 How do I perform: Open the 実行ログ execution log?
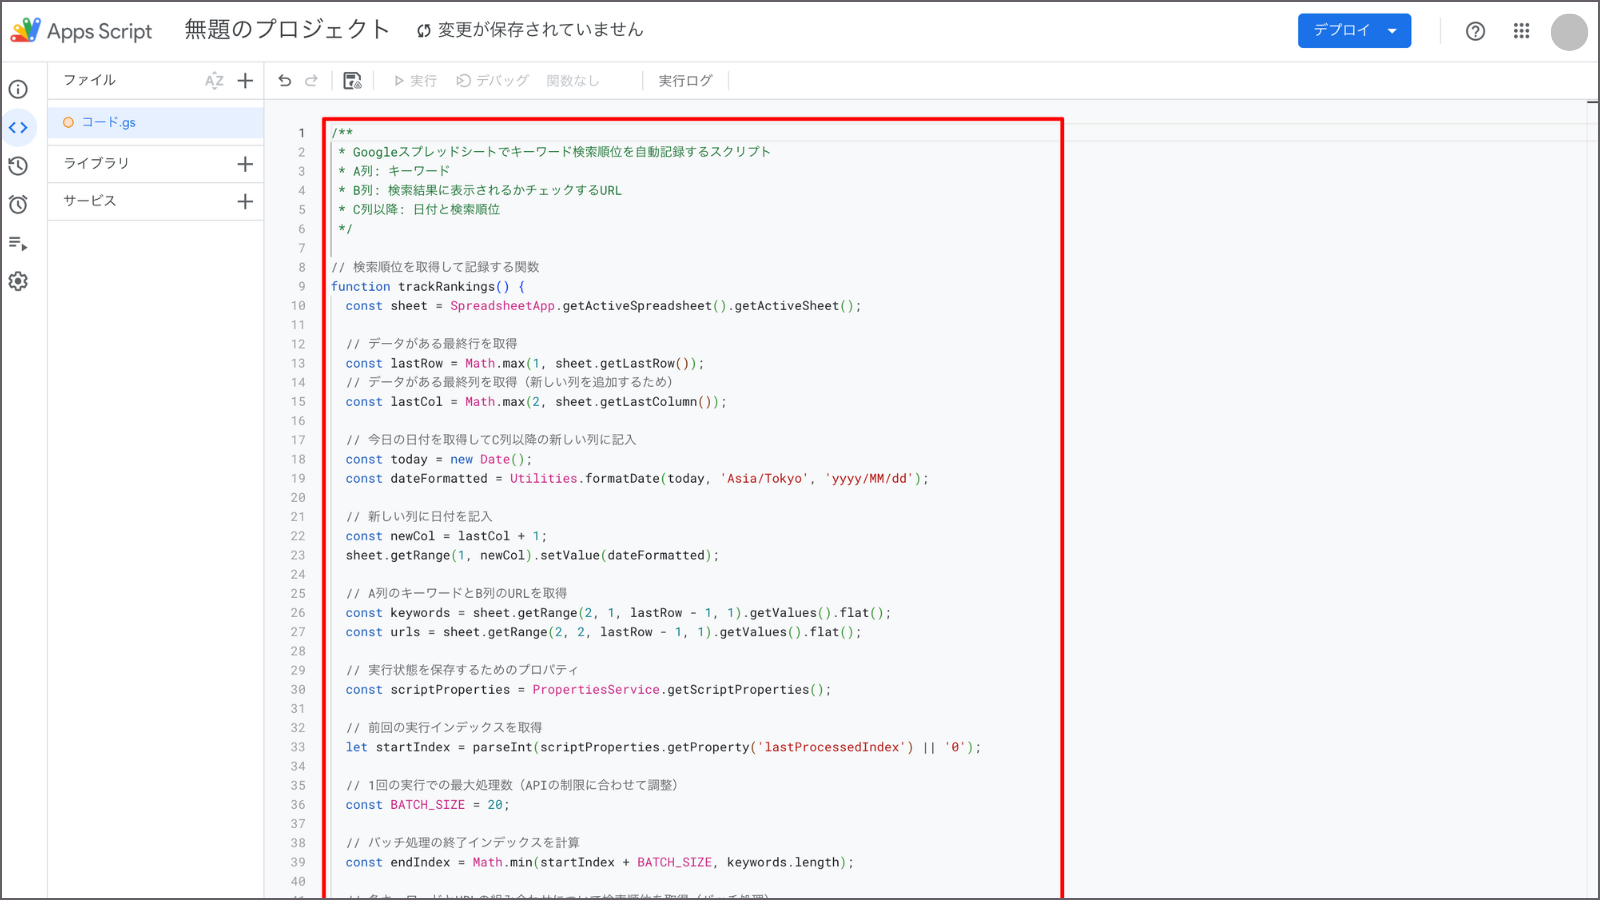(685, 81)
